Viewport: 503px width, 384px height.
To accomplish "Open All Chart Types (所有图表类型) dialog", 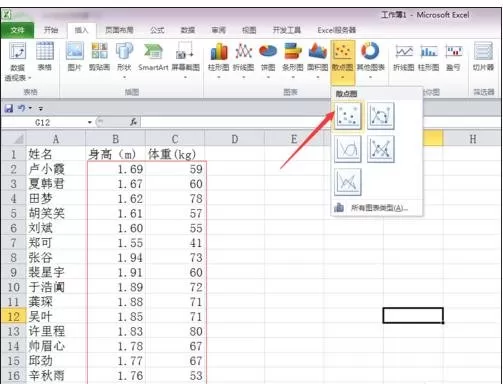I will (377, 208).
